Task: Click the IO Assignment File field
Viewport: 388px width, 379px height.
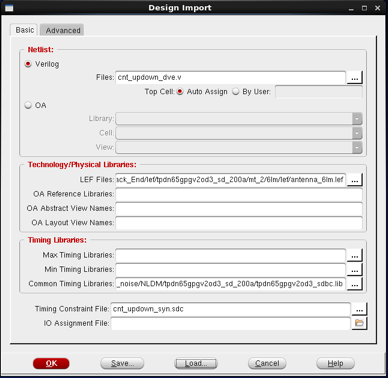Action: pyautogui.click(x=231, y=323)
